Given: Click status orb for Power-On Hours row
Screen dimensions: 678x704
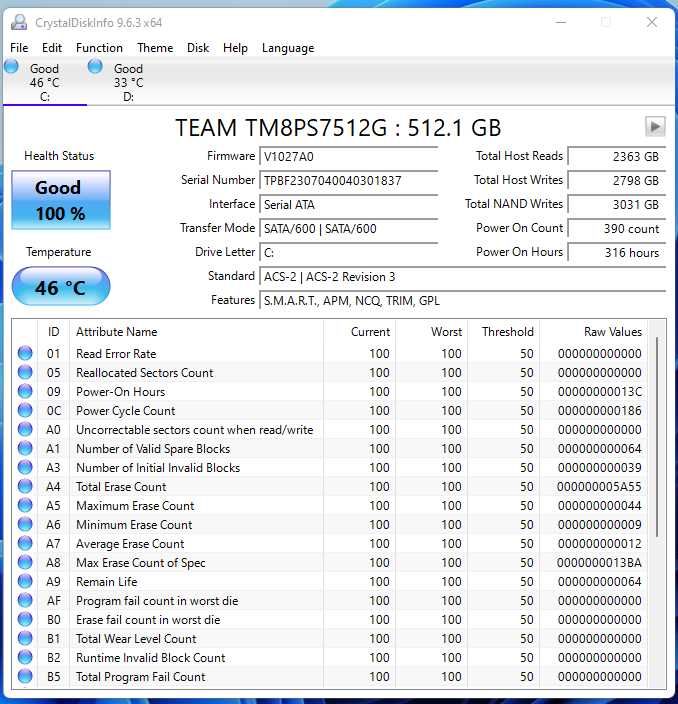Looking at the screenshot, I should 25,391.
